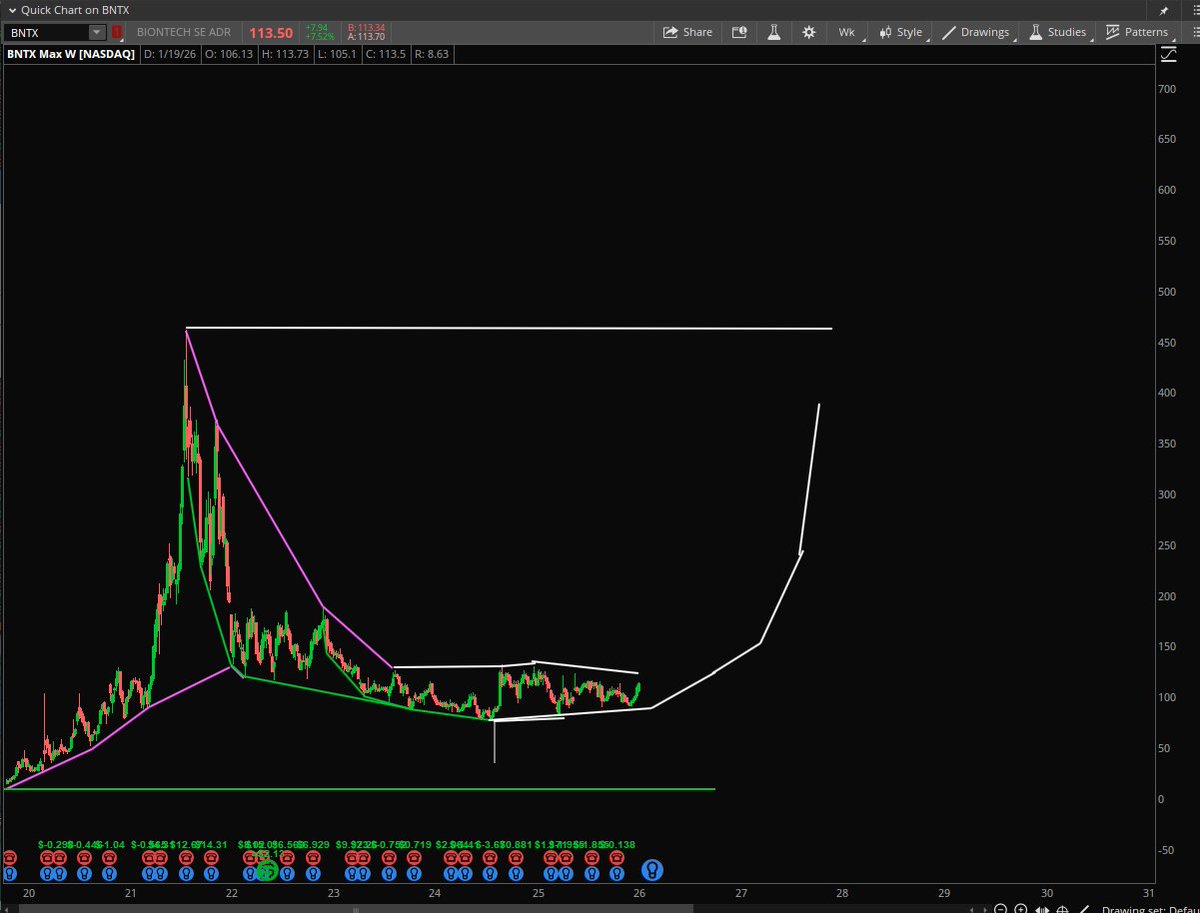Click the expand horizontal axis icon
Screen dimensions: 1200x913
(1041, 908)
